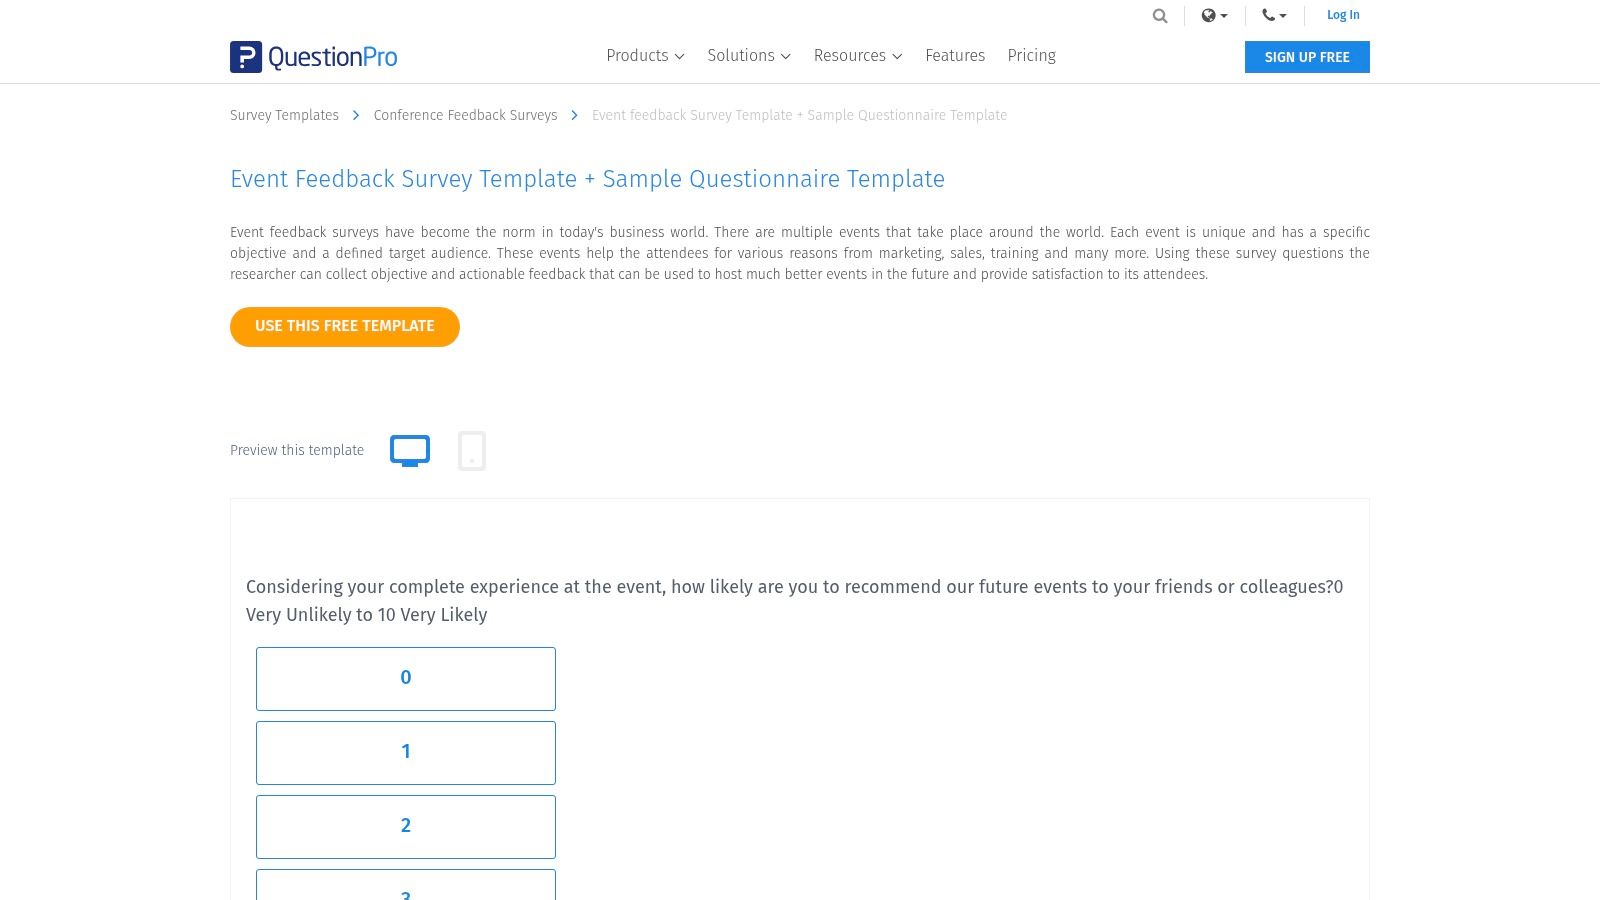Image resolution: width=1600 pixels, height=900 pixels.
Task: Open the Log In link
Action: [x=1343, y=15]
